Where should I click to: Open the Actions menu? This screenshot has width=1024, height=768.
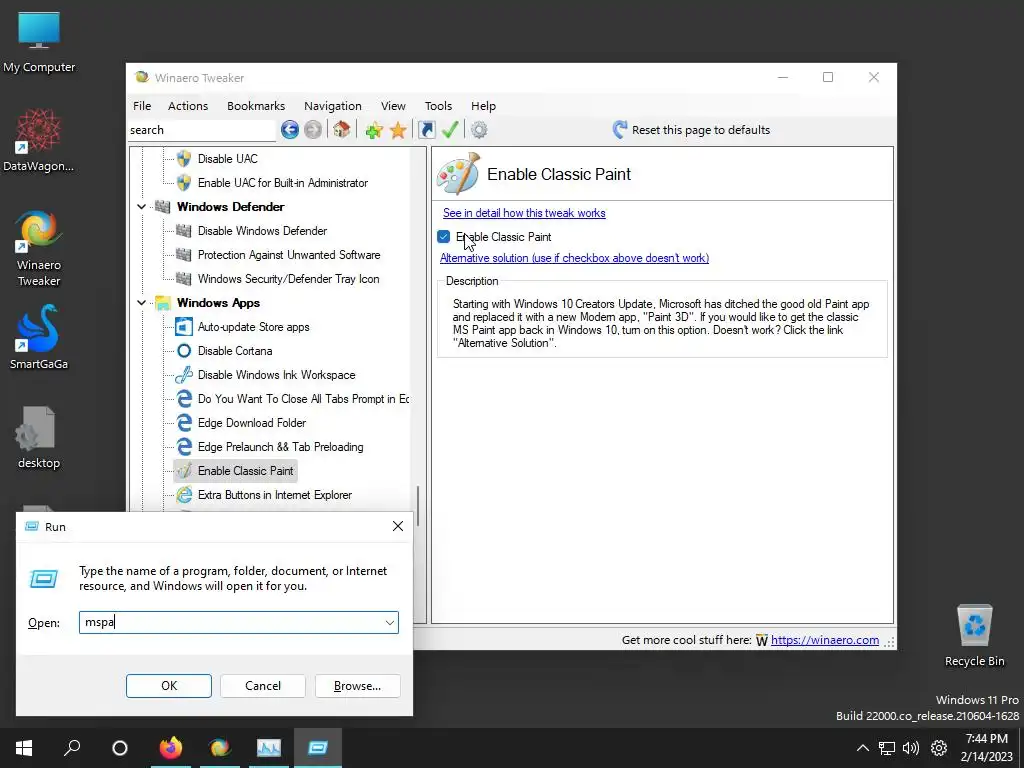(188, 106)
